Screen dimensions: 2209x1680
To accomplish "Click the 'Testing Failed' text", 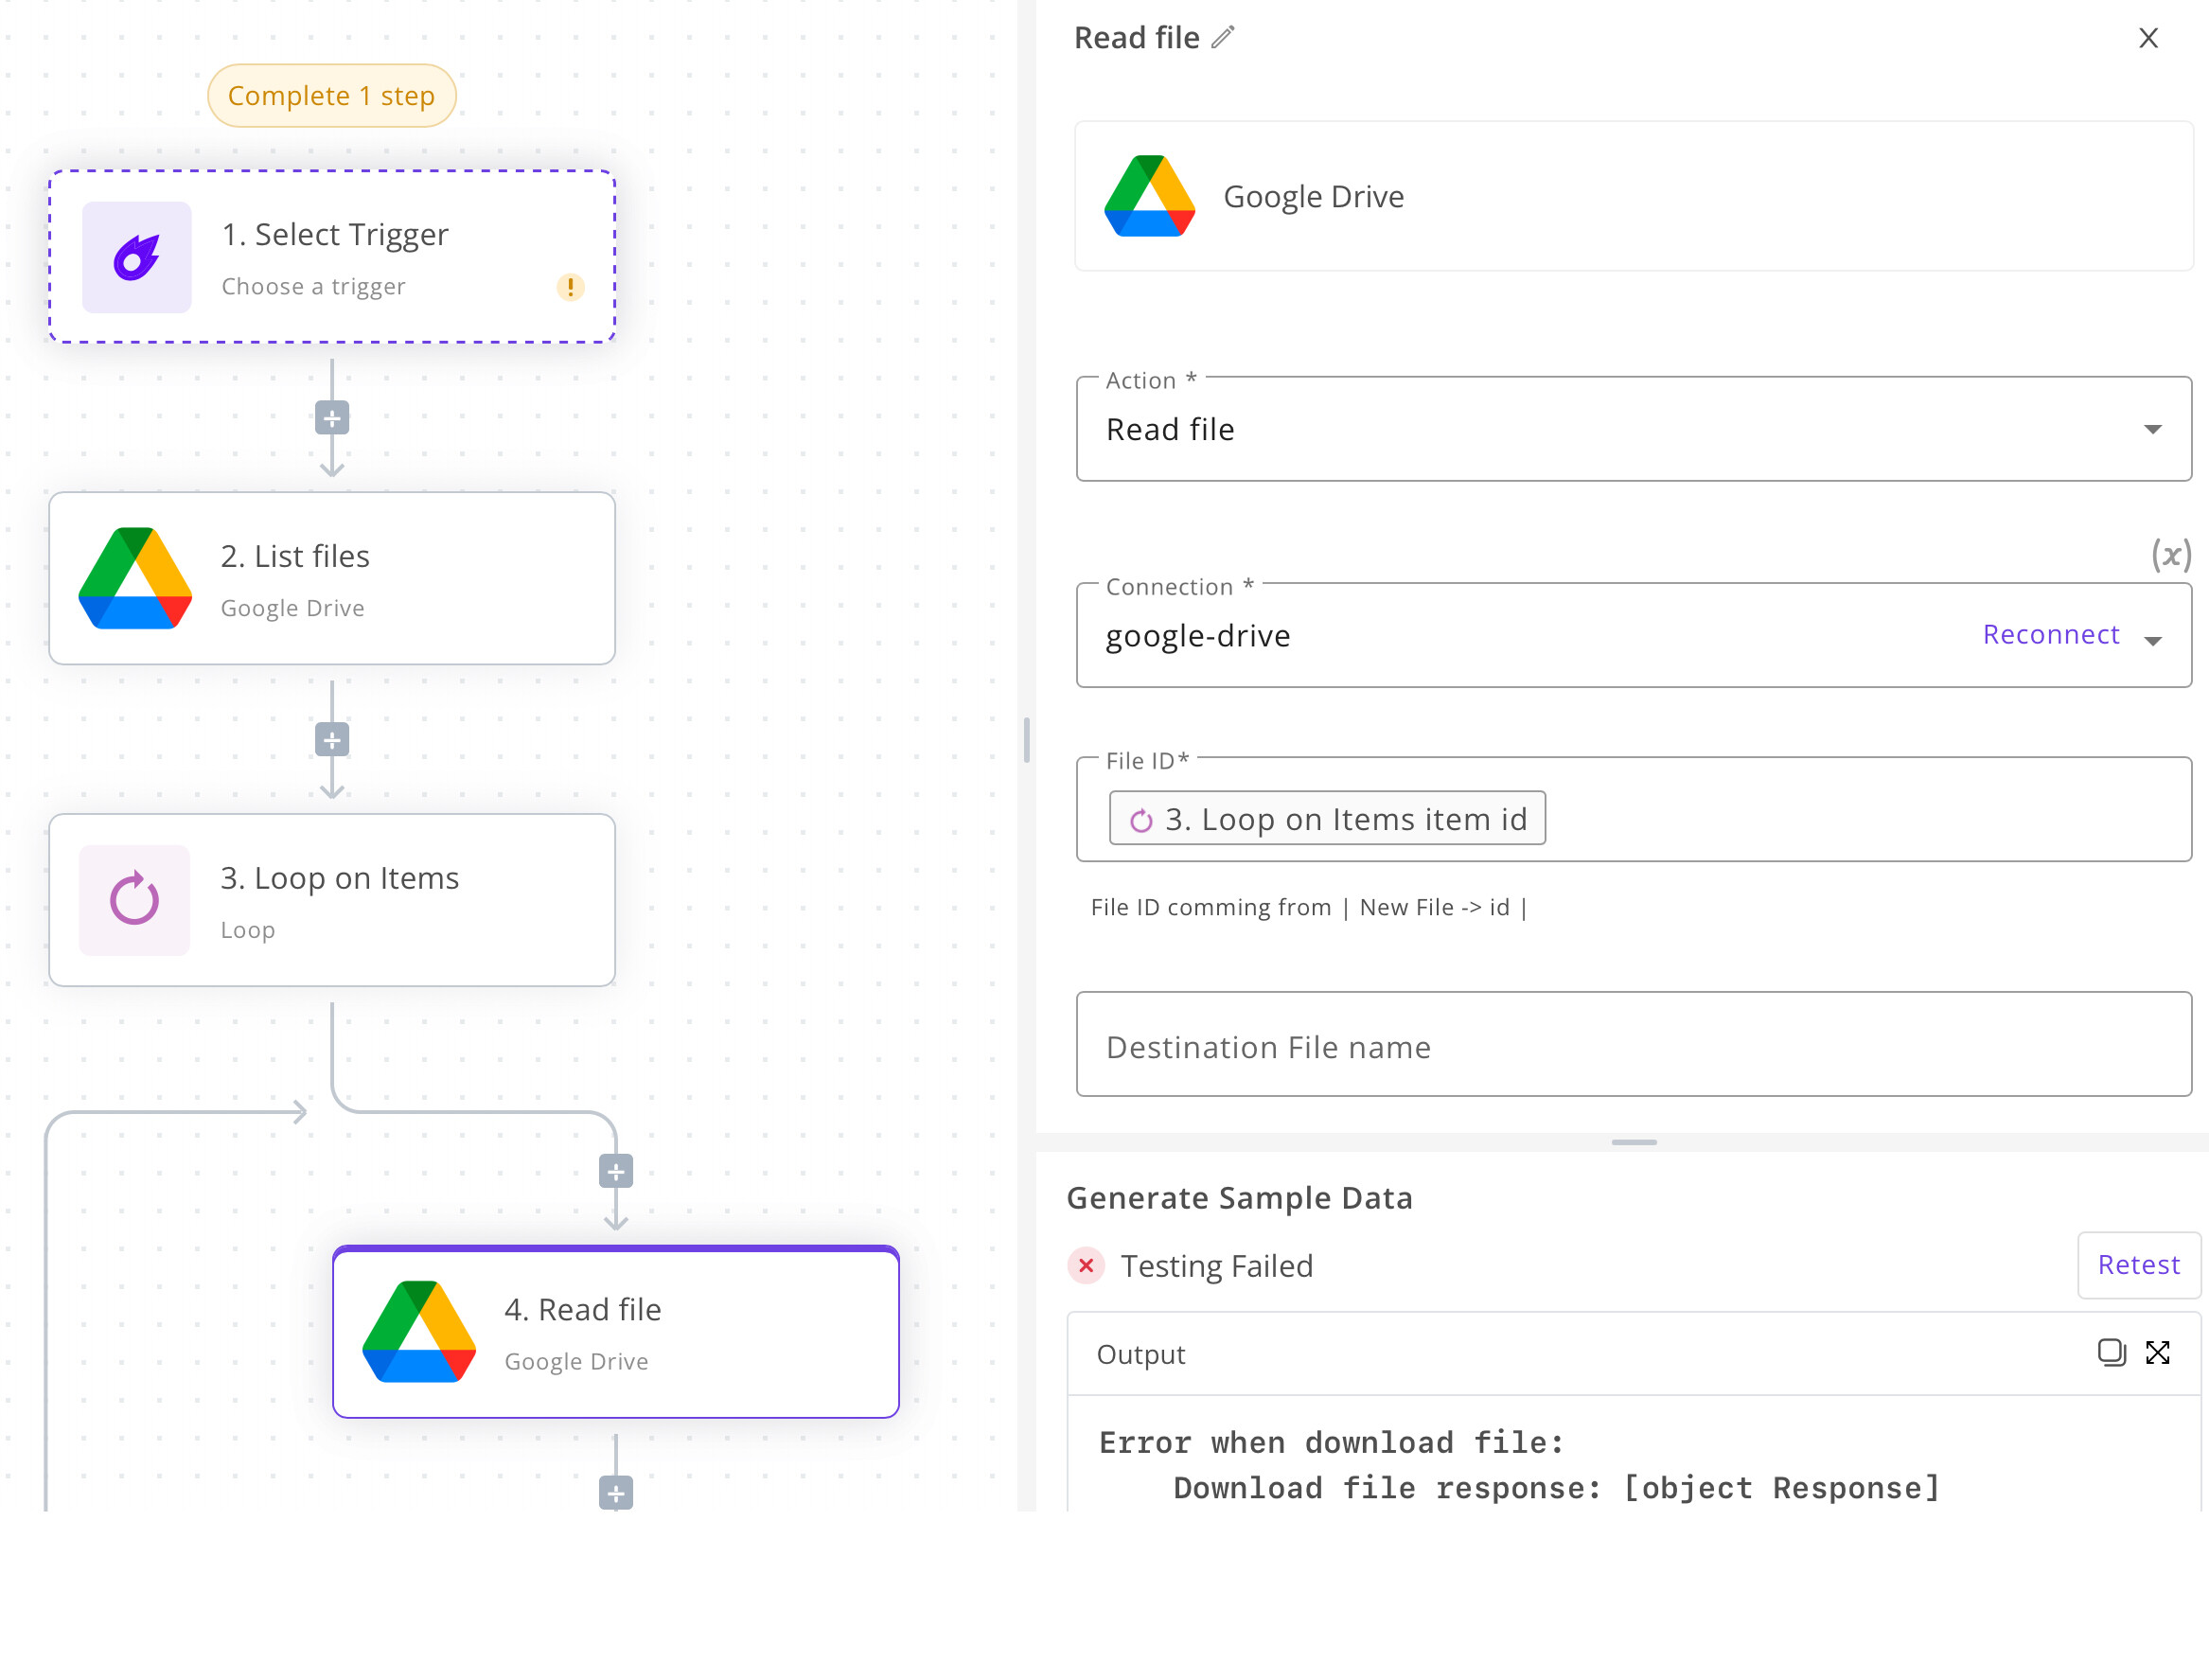I will tap(1216, 1266).
